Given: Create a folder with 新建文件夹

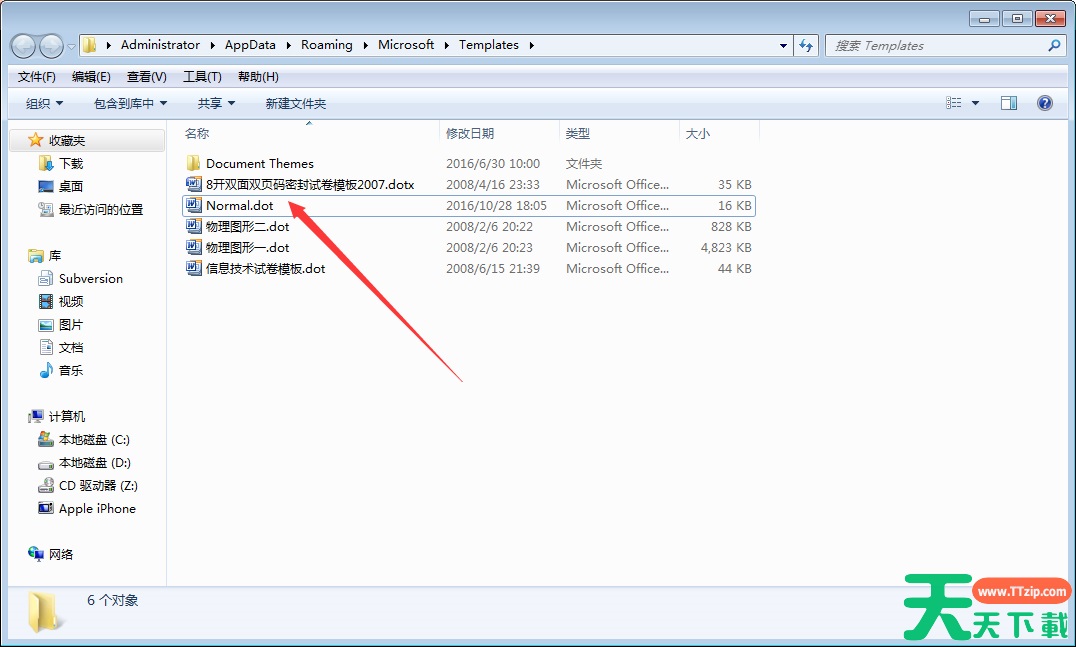Looking at the screenshot, I should point(296,104).
